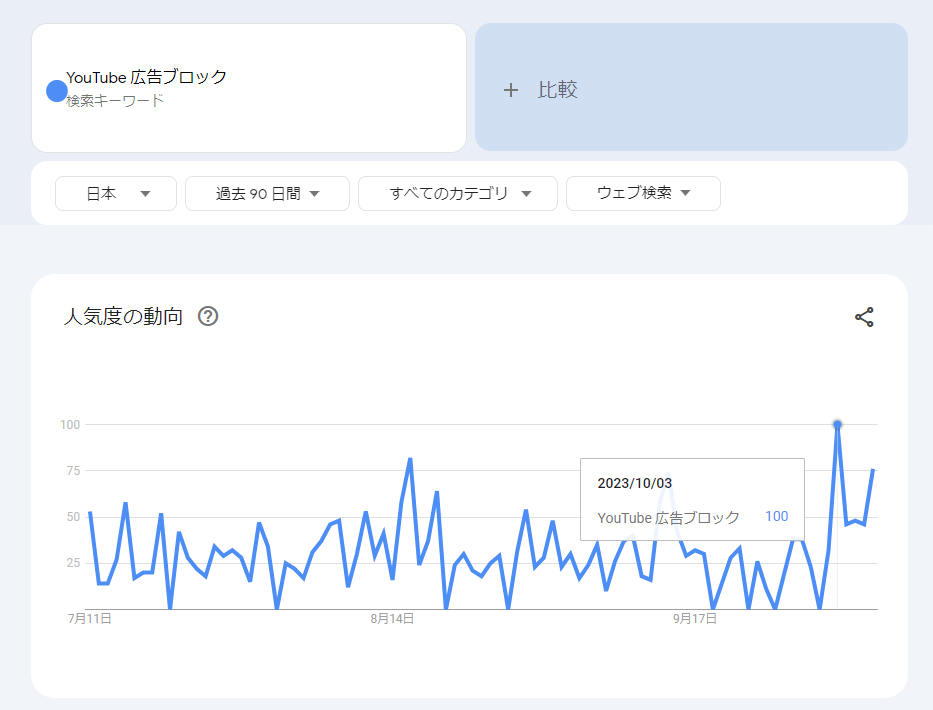
Task: Open the 日本 region dropdown
Action: 116,193
